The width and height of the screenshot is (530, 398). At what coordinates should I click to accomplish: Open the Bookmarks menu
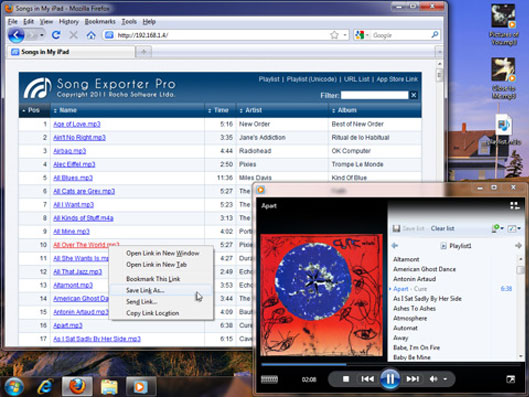click(x=100, y=21)
